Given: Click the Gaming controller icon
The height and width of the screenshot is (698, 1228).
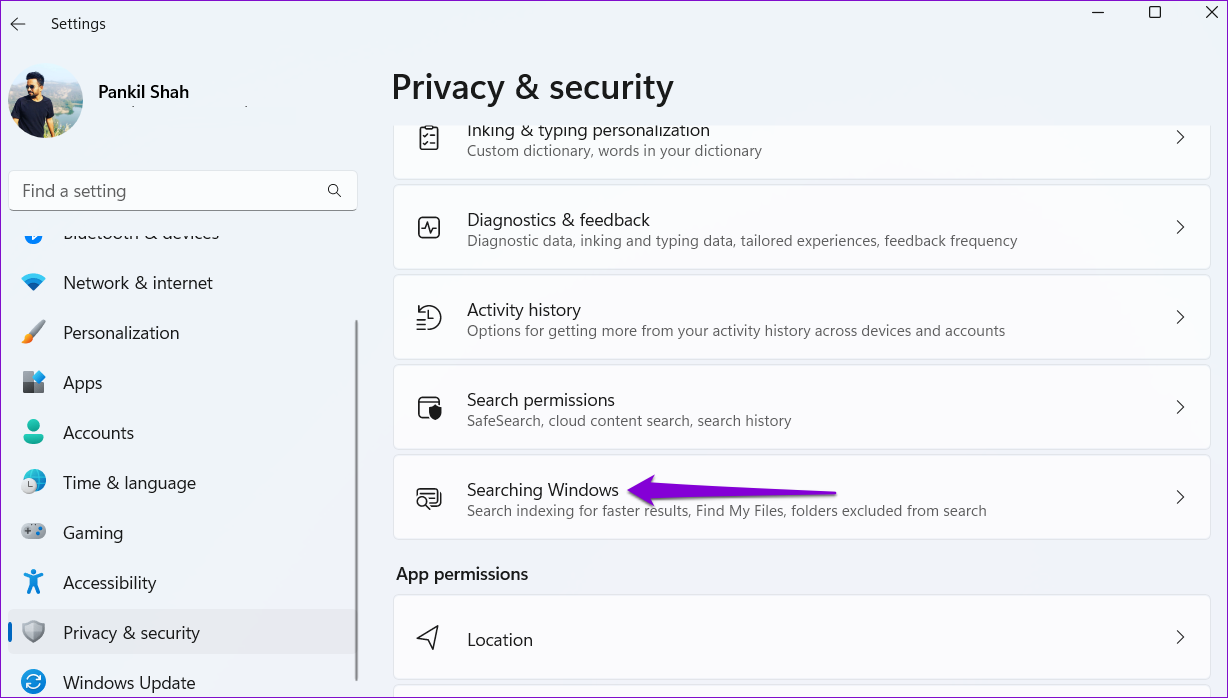Looking at the screenshot, I should [x=34, y=533].
